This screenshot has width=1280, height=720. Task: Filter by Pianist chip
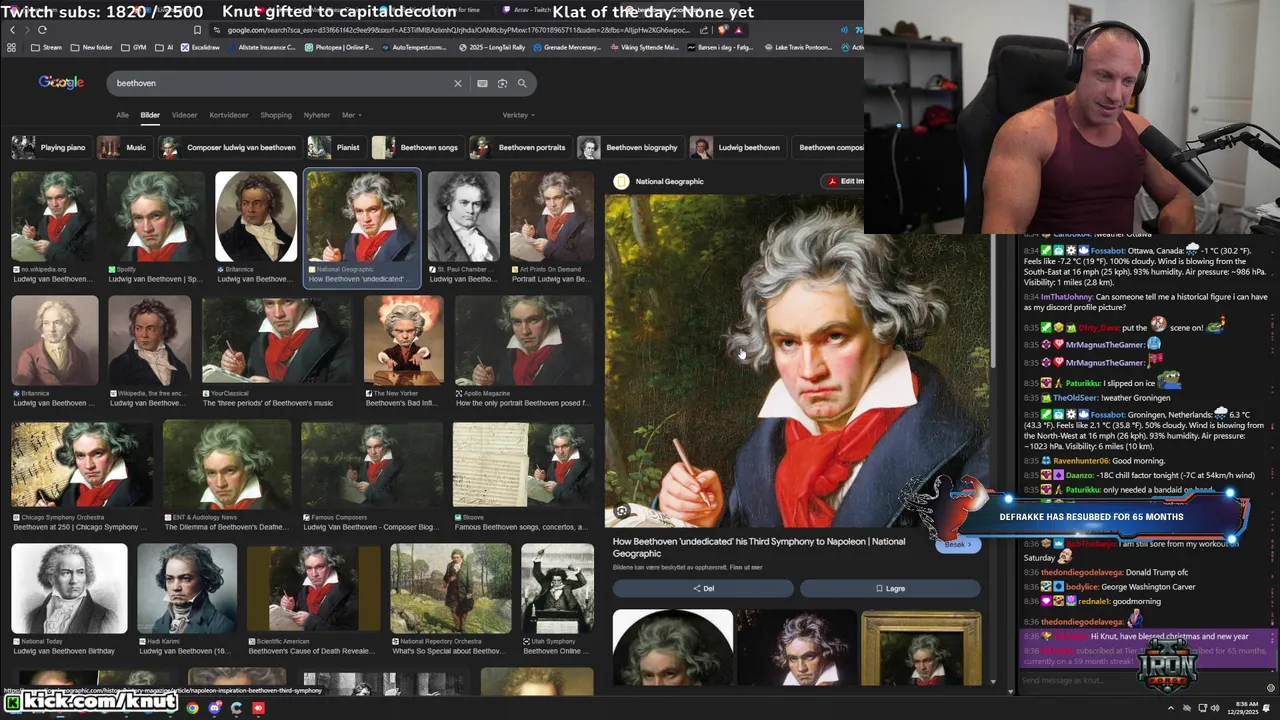(336, 147)
